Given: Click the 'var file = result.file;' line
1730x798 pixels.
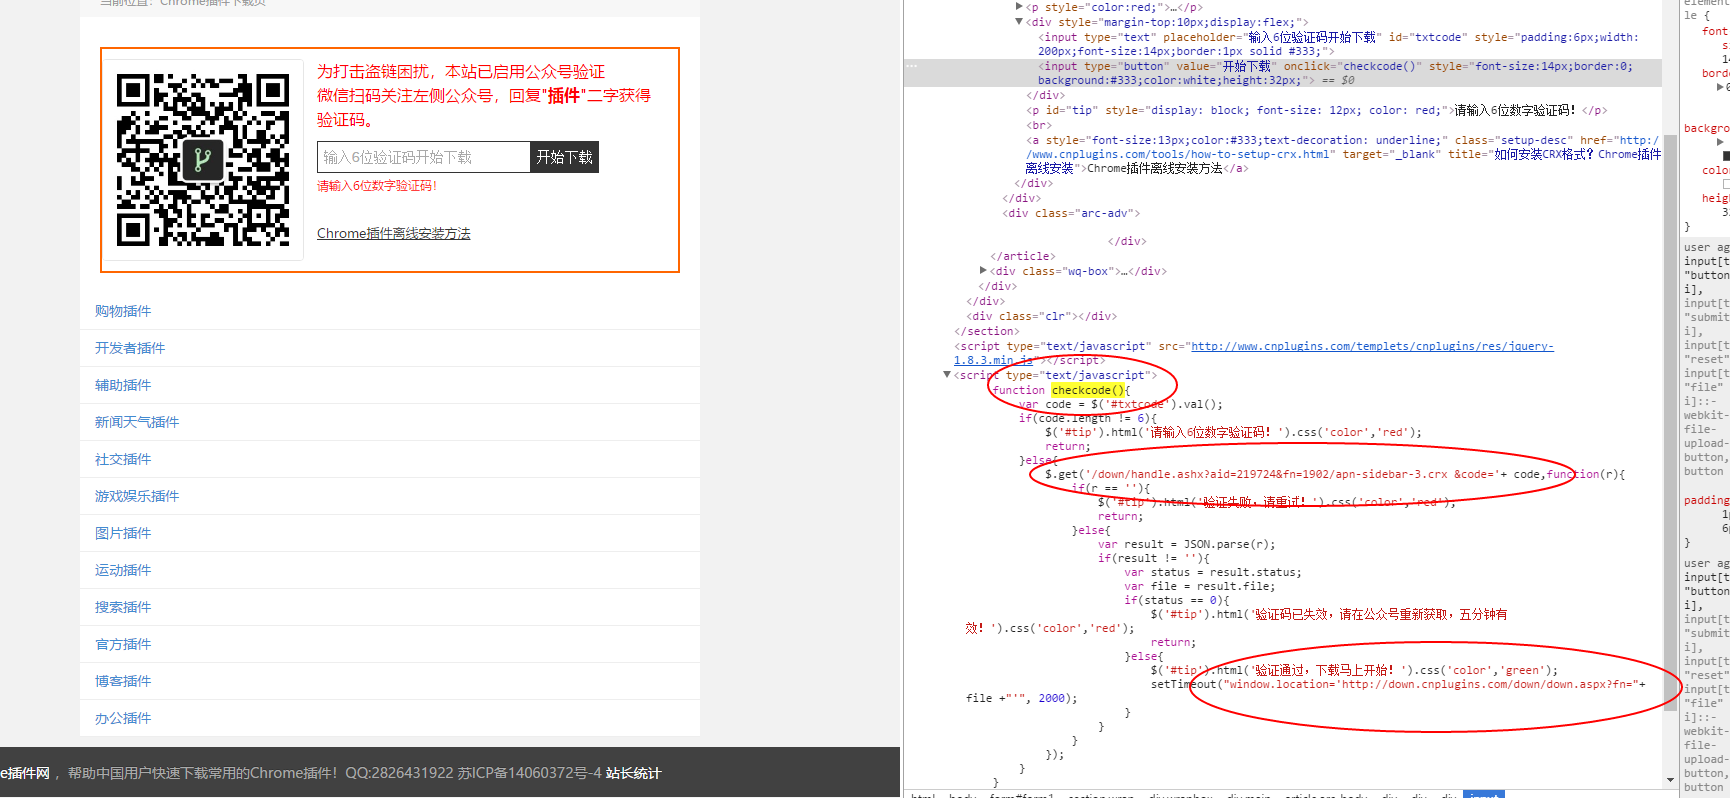Looking at the screenshot, I should coord(1199,586).
